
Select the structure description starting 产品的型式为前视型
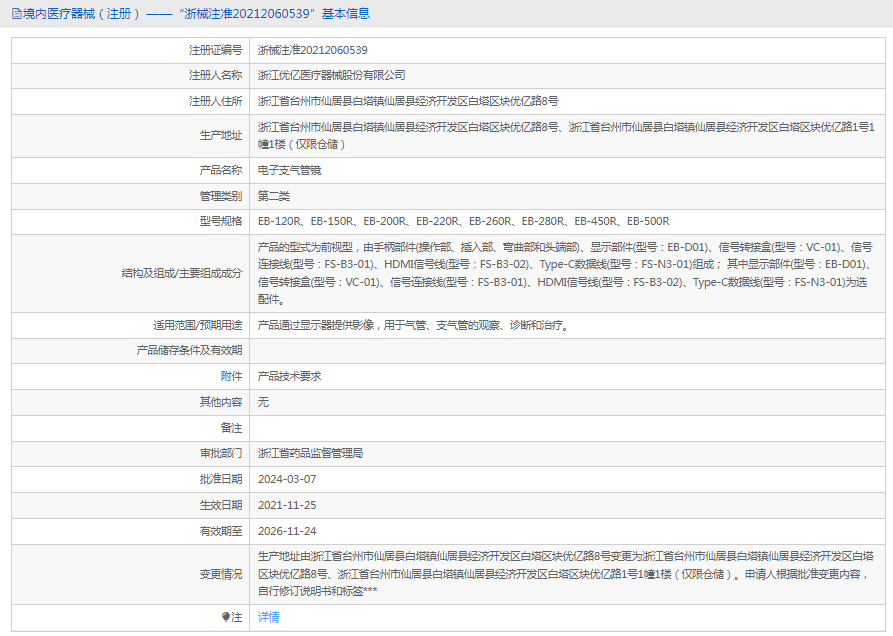[x=565, y=273]
